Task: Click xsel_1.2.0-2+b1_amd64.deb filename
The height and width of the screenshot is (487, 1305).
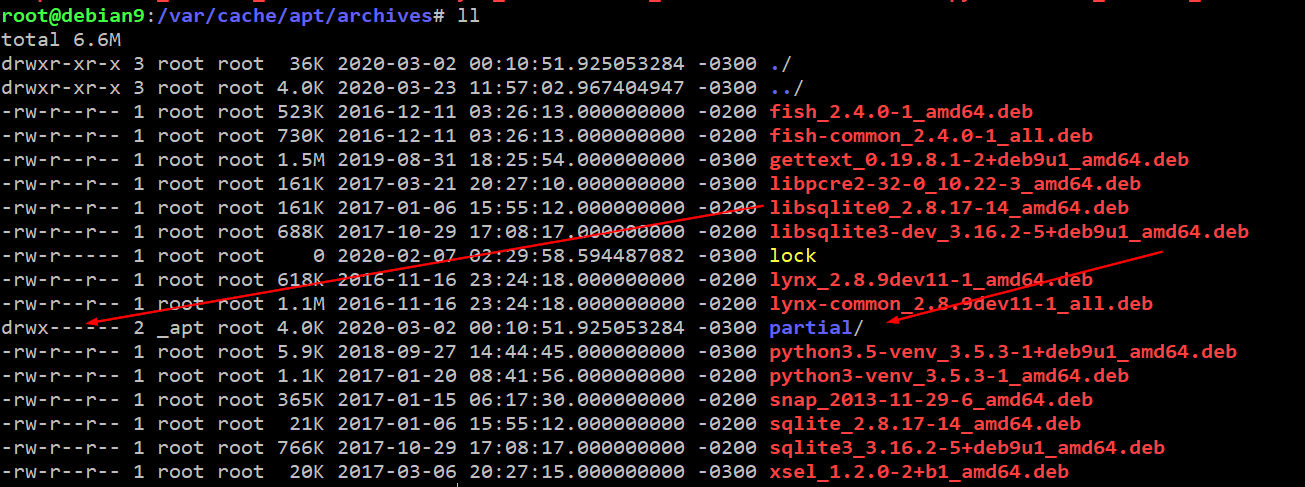Action: pos(919,472)
